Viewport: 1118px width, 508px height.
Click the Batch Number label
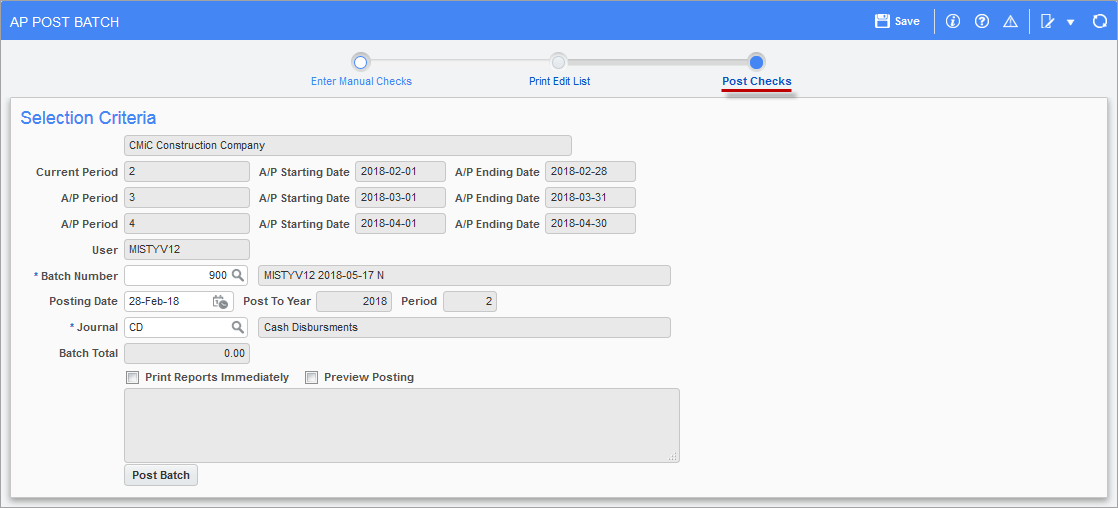tap(79, 275)
